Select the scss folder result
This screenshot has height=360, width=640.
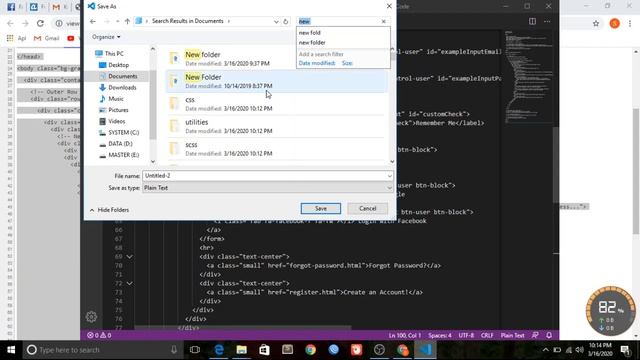click(277, 149)
